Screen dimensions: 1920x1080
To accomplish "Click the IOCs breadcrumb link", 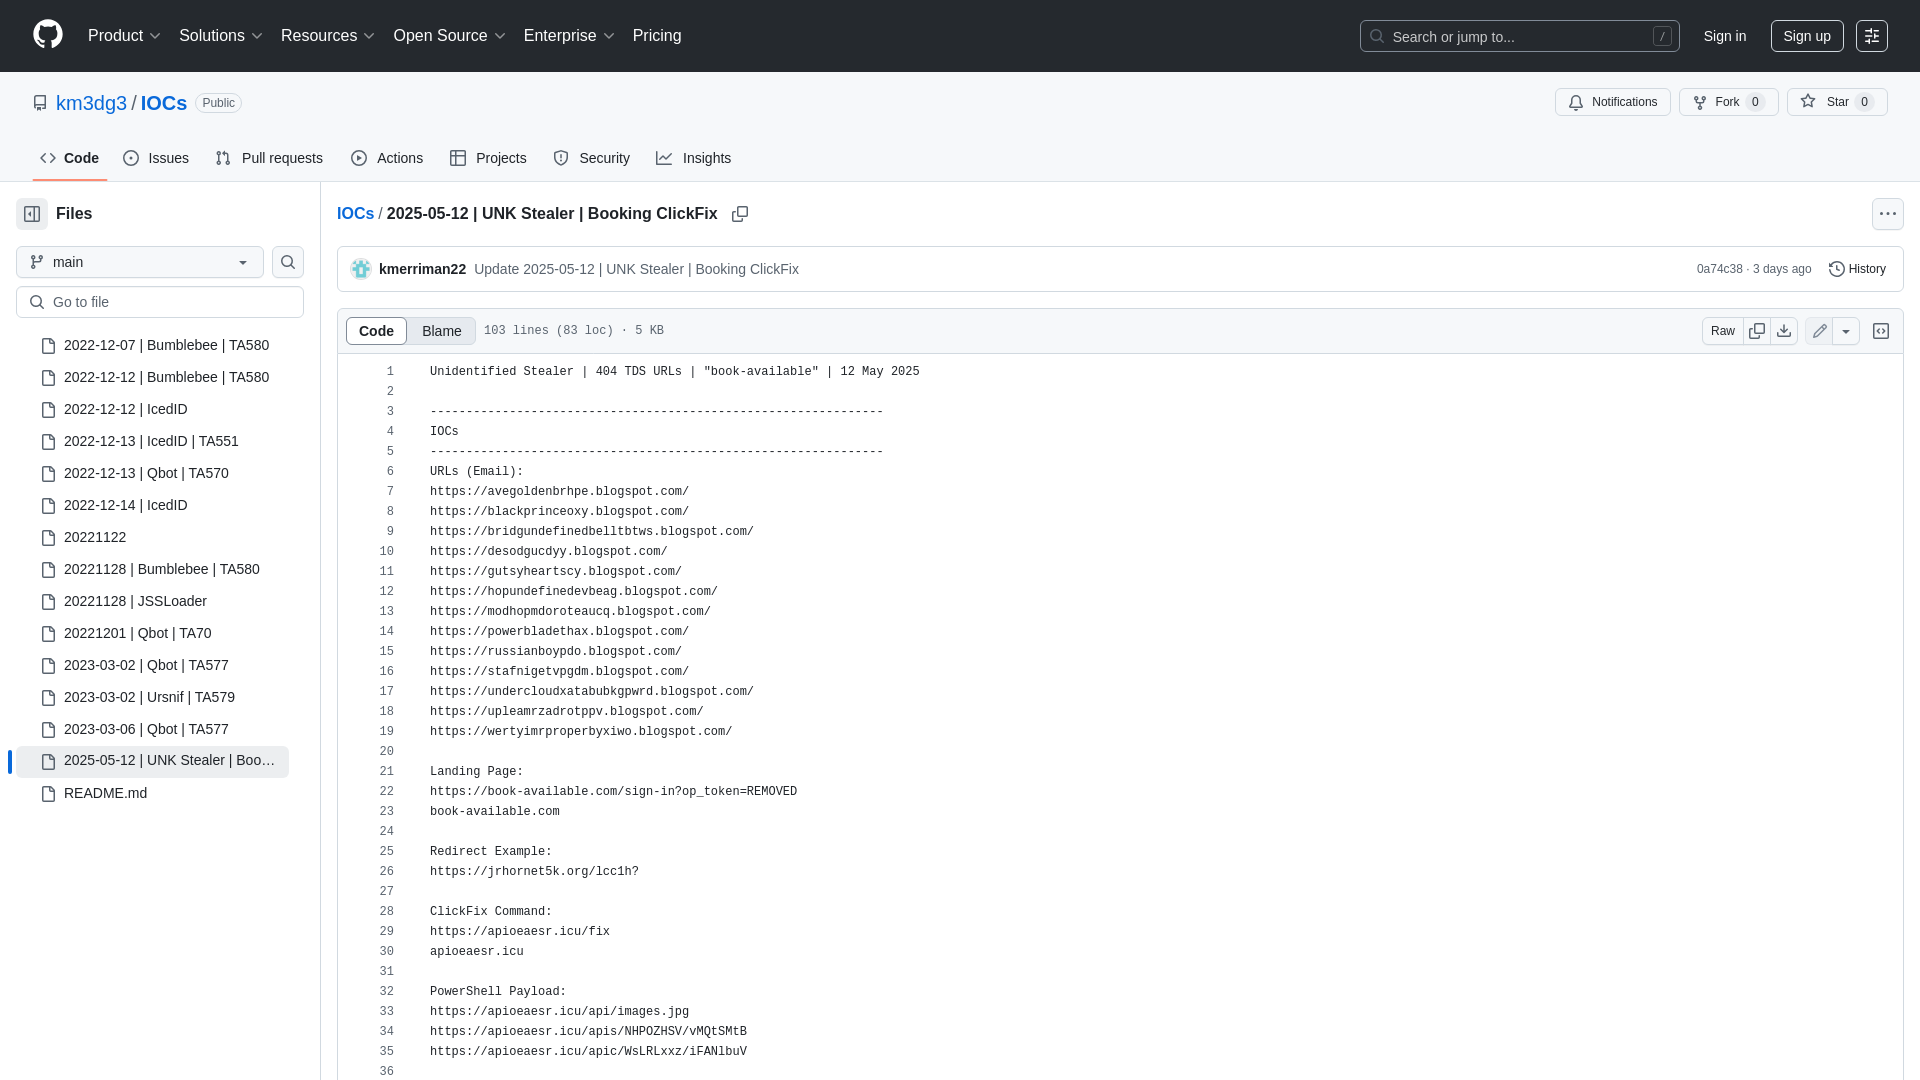I will pyautogui.click(x=355, y=214).
